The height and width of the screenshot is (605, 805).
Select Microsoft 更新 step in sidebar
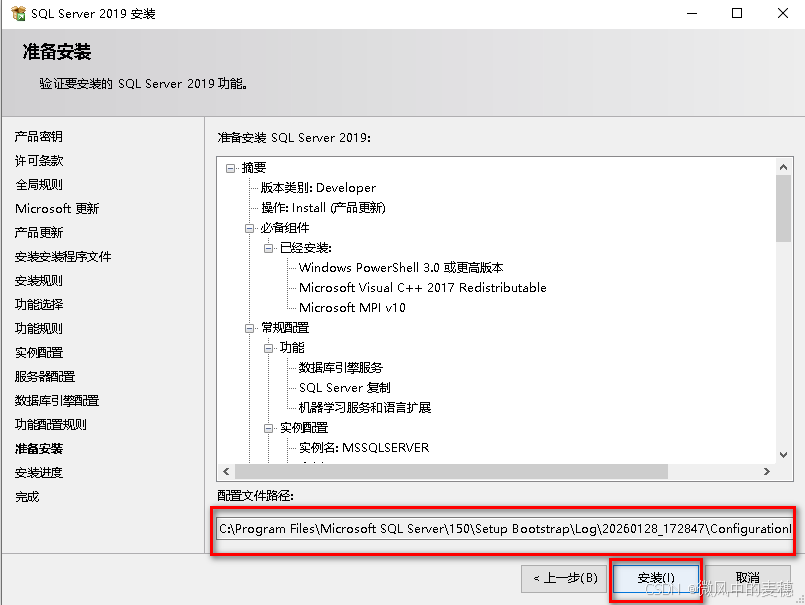(x=57, y=209)
